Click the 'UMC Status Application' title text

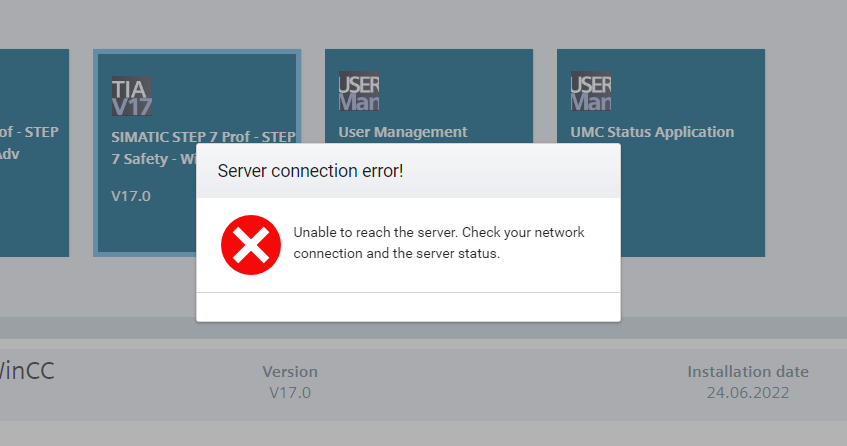(652, 132)
